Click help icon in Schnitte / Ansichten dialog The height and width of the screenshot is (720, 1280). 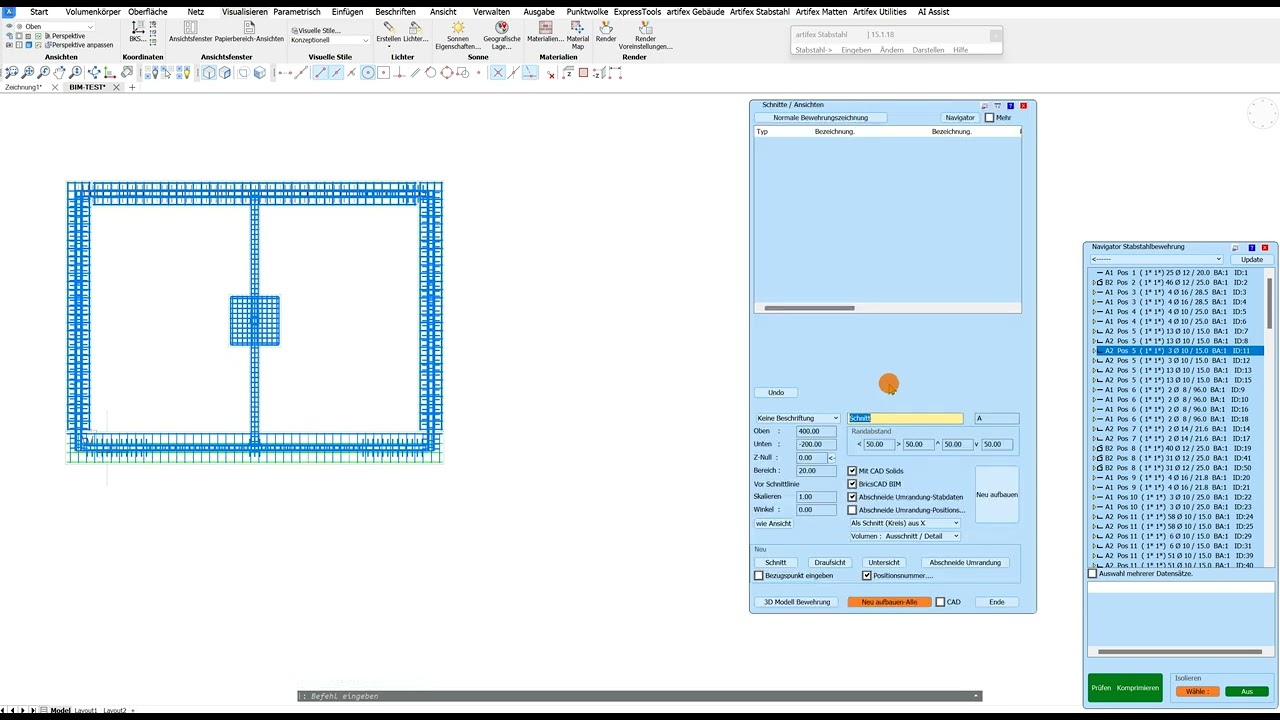coord(1010,105)
